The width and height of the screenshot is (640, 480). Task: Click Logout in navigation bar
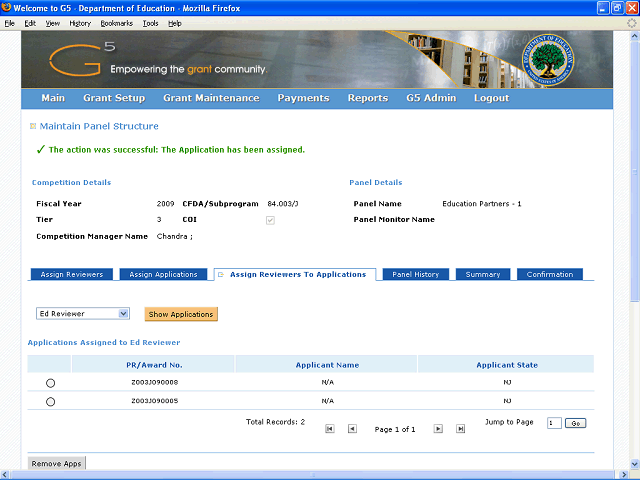pos(491,98)
